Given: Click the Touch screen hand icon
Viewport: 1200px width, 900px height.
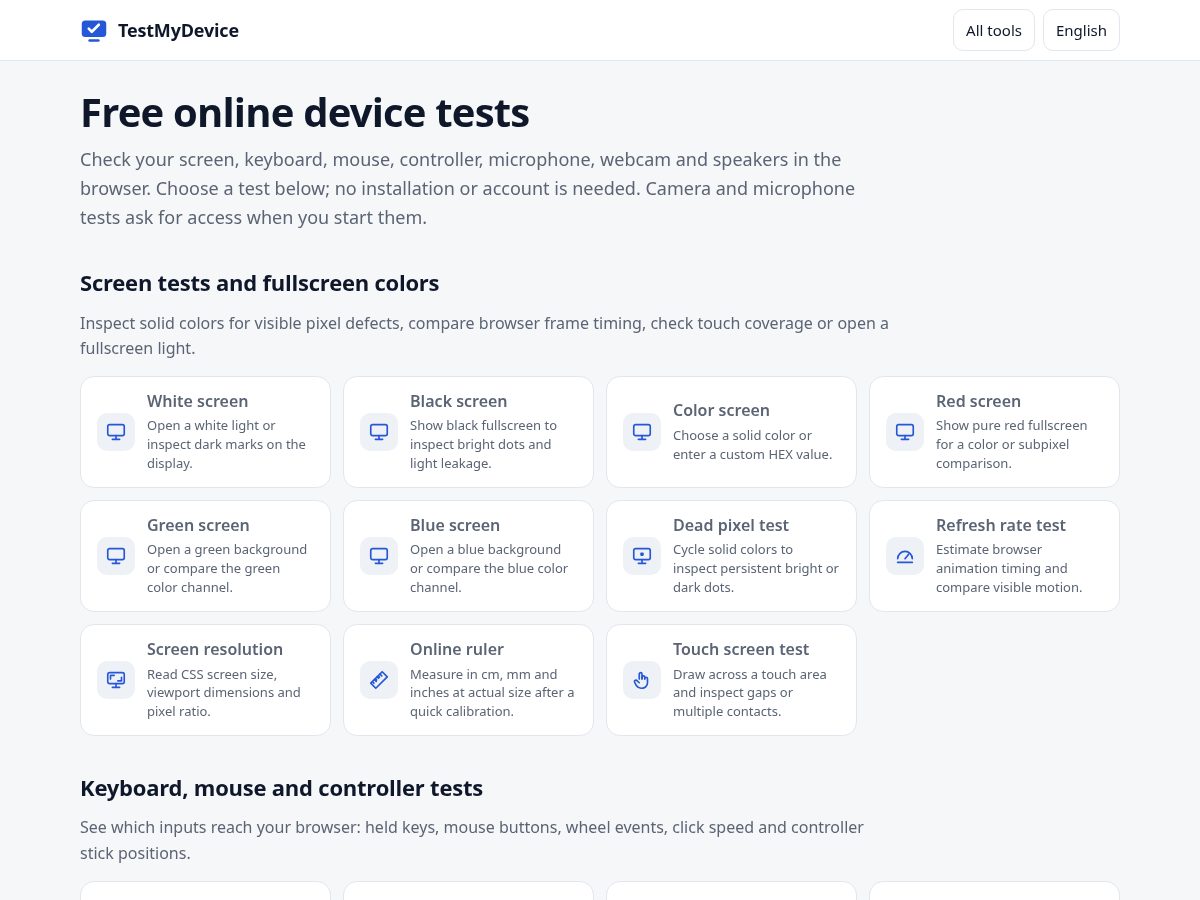Looking at the screenshot, I should pyautogui.click(x=642, y=680).
